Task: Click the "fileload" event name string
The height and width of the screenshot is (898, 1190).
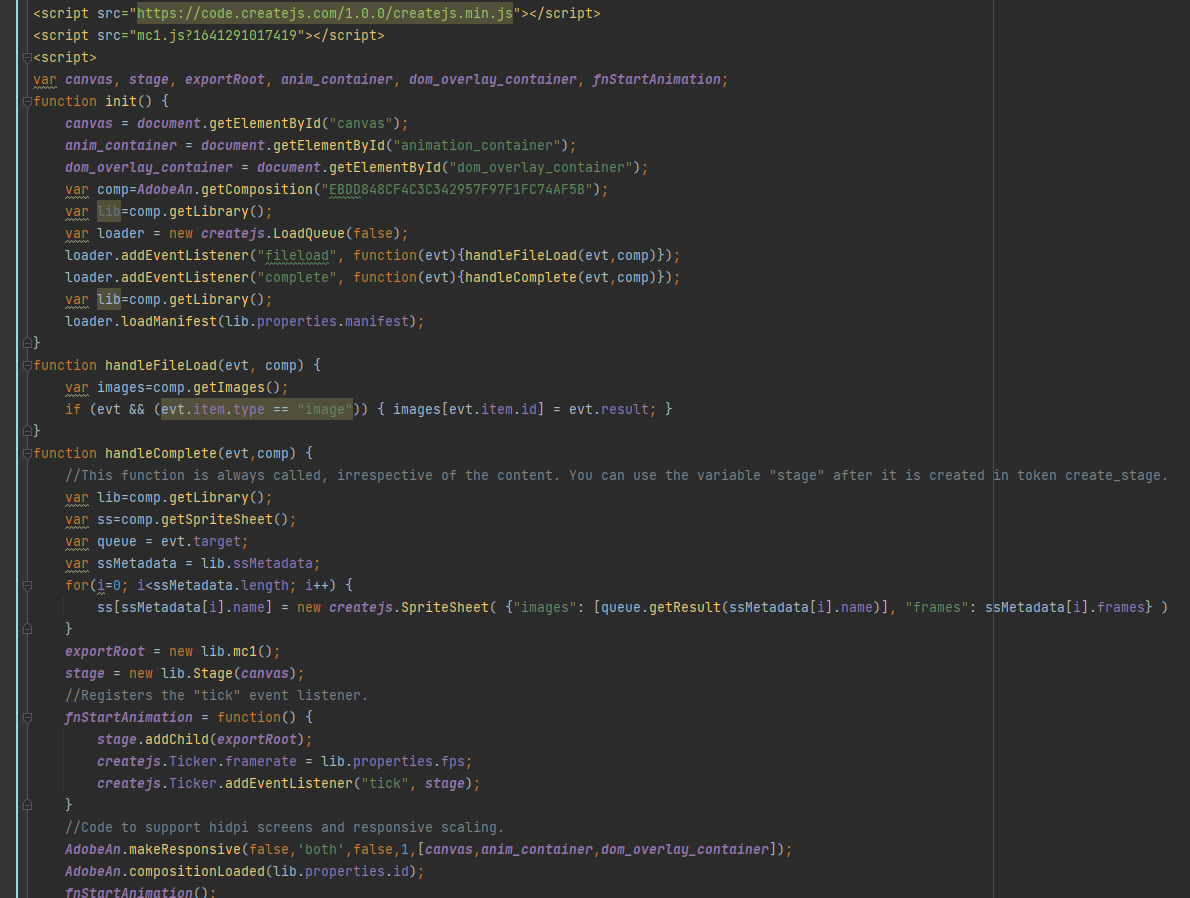Action: (297, 256)
